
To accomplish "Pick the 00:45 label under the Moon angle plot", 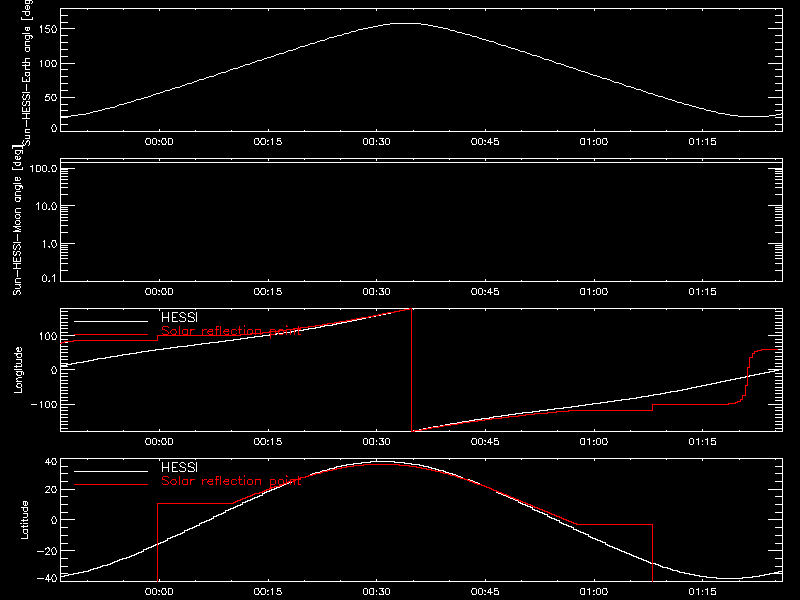I will click(x=485, y=292).
